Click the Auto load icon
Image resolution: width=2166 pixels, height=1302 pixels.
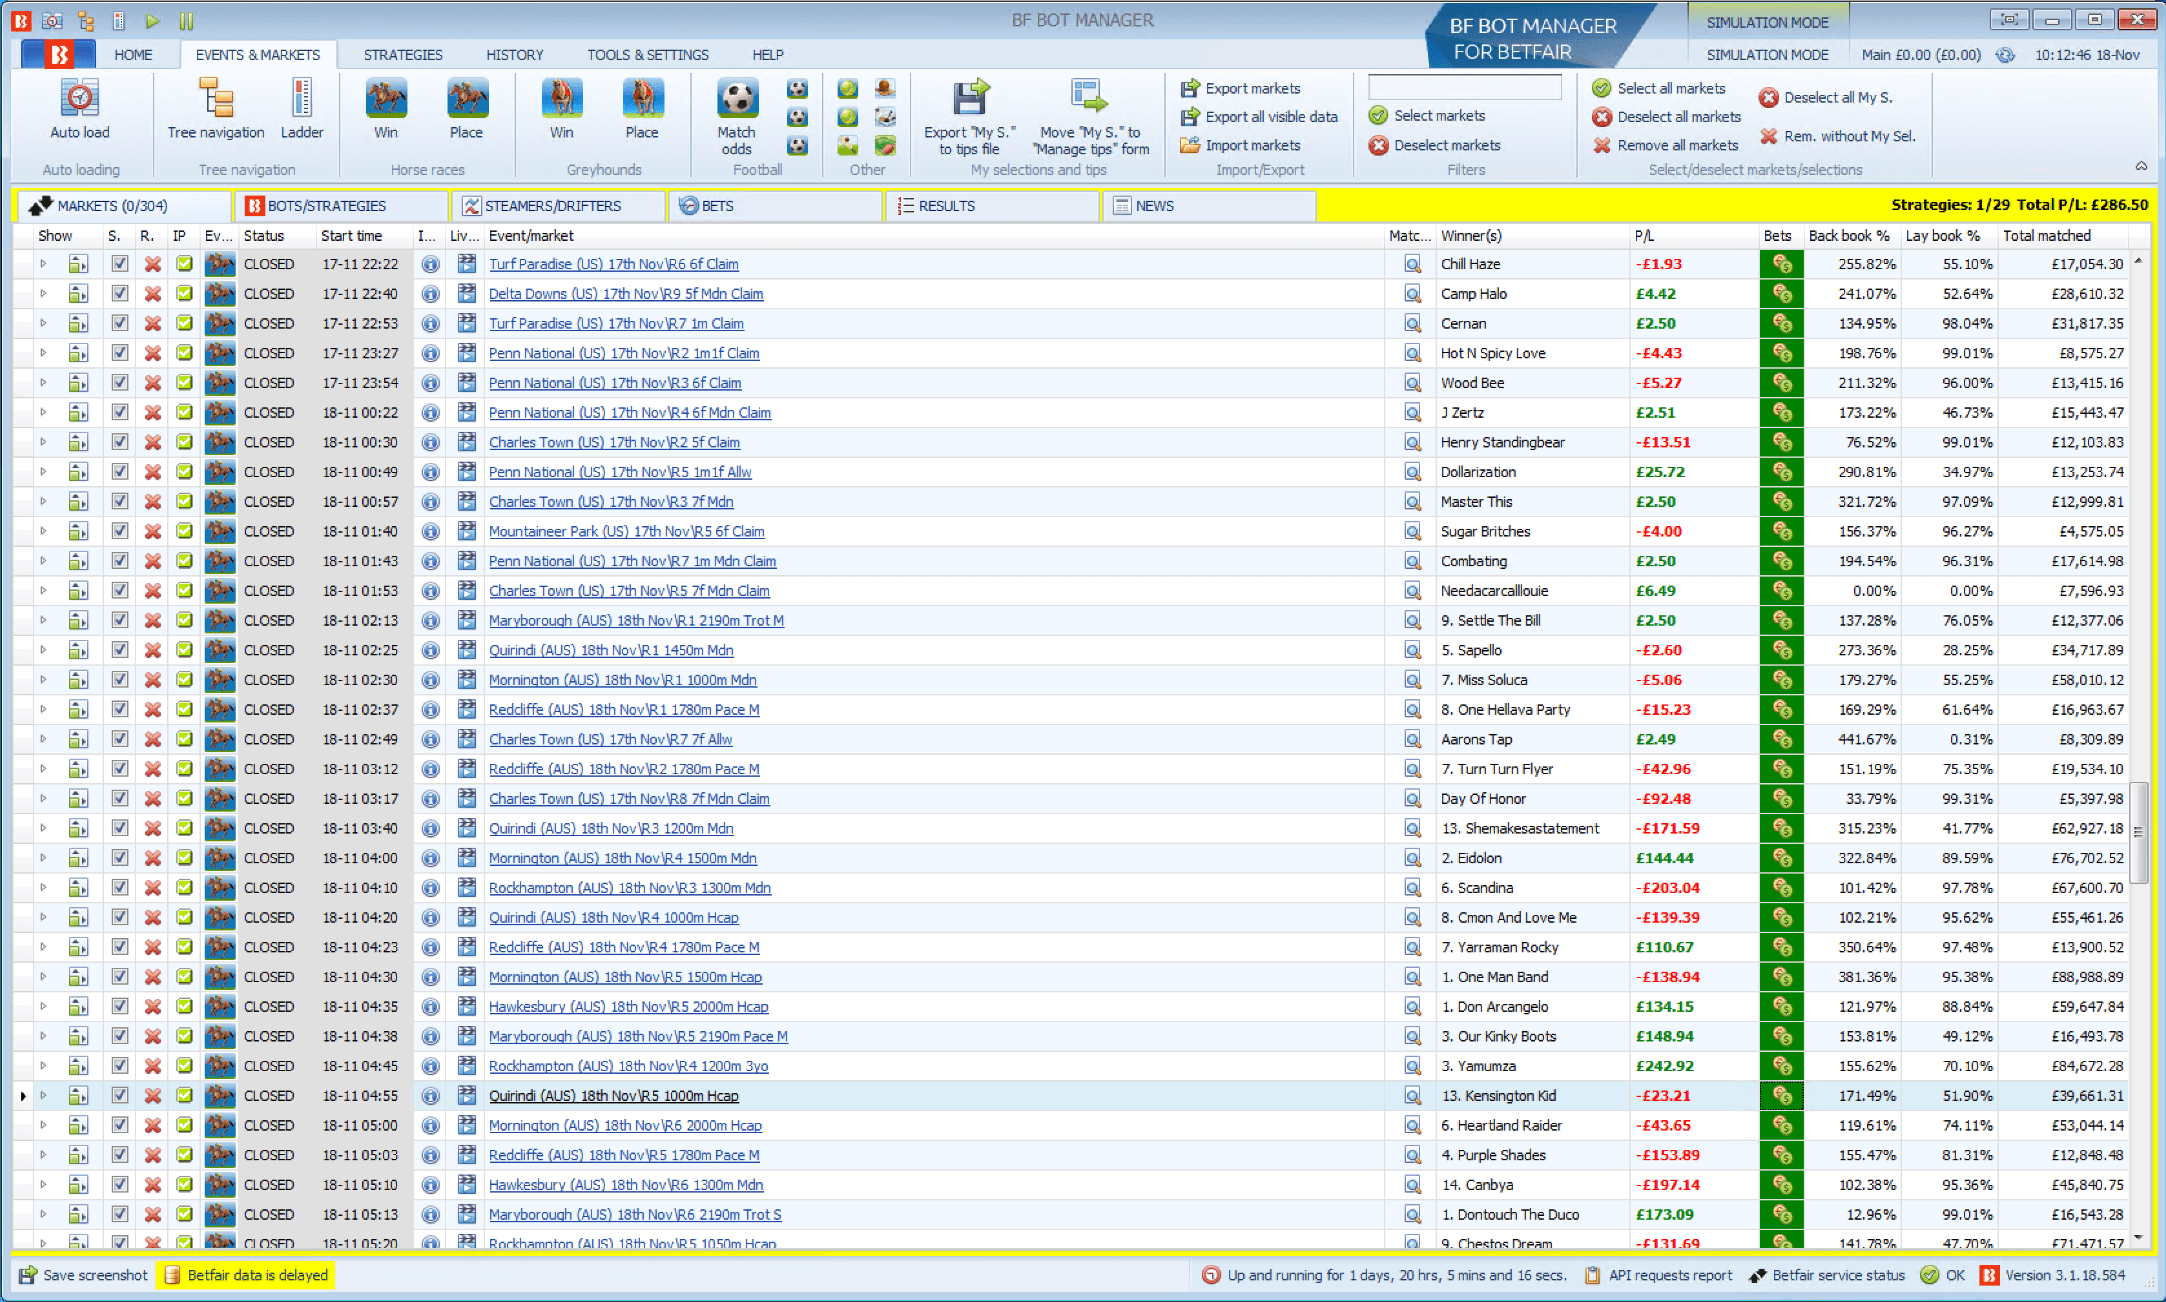point(79,99)
